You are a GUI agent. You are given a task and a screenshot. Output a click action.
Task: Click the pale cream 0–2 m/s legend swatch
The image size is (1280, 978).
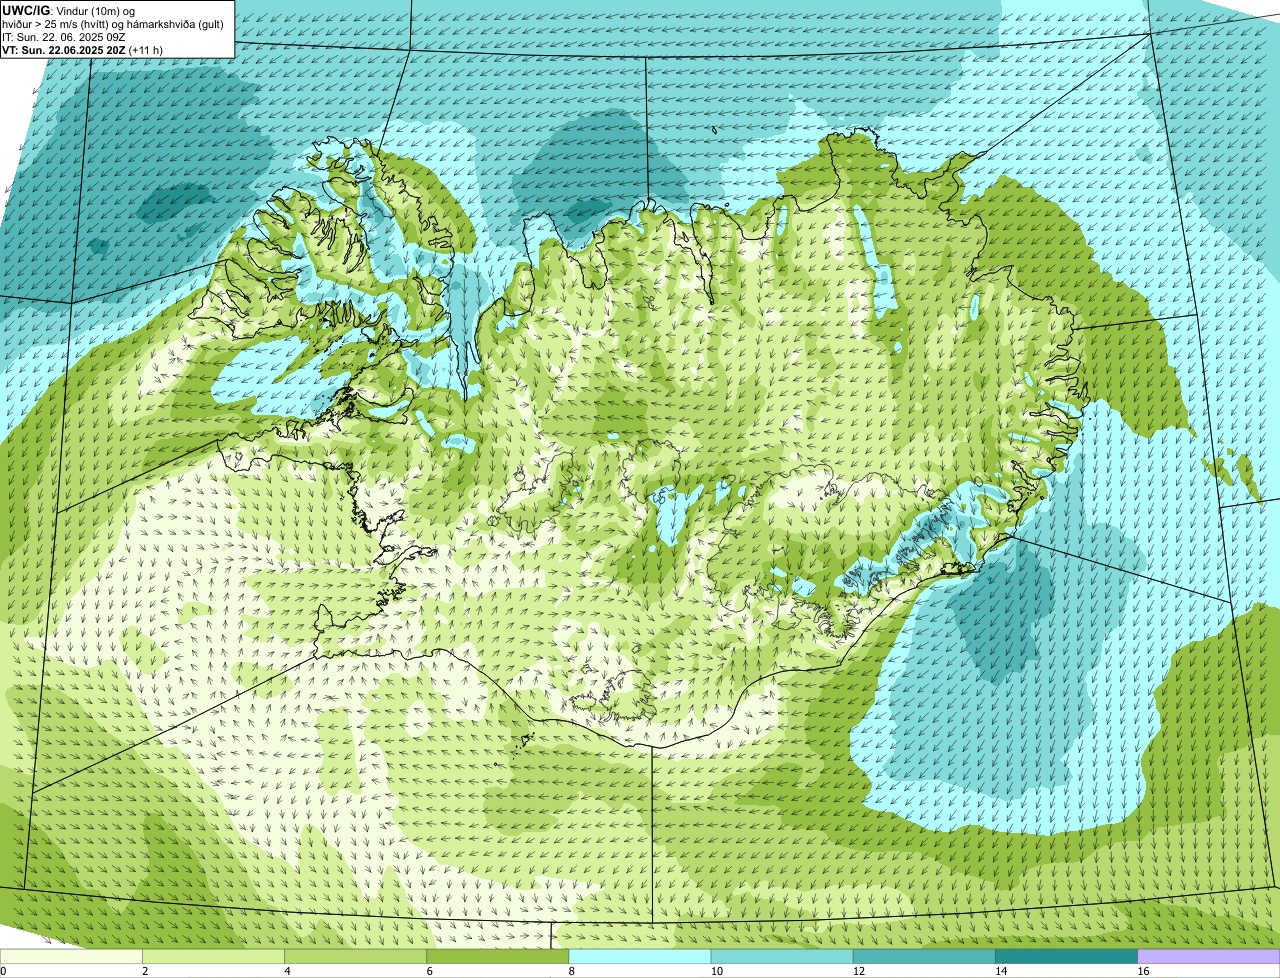point(71,956)
